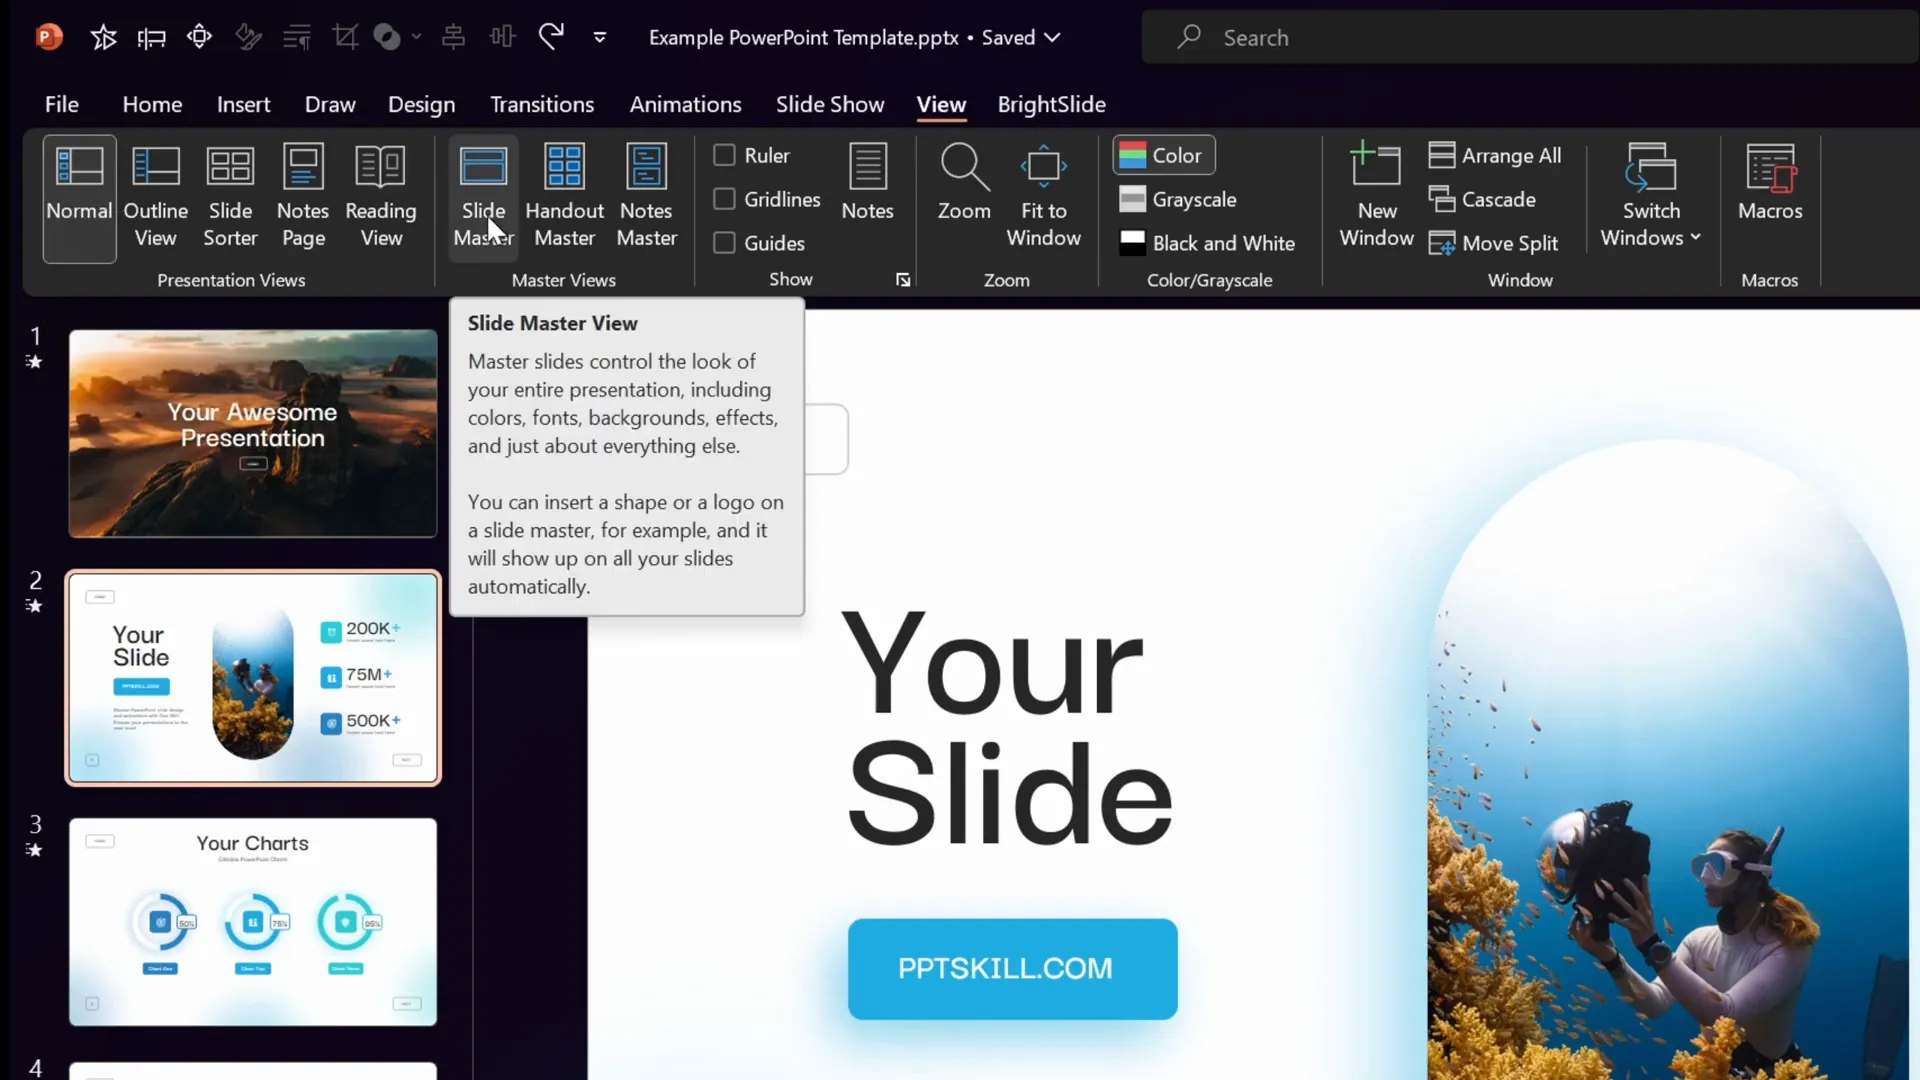The image size is (1920, 1080).
Task: Click in the Search box
Action: (x=1530, y=38)
